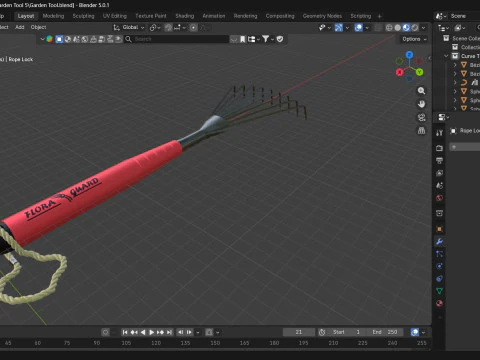480x360 pixels.
Task: Click the End frame 250 field
Action: click(x=385, y=332)
